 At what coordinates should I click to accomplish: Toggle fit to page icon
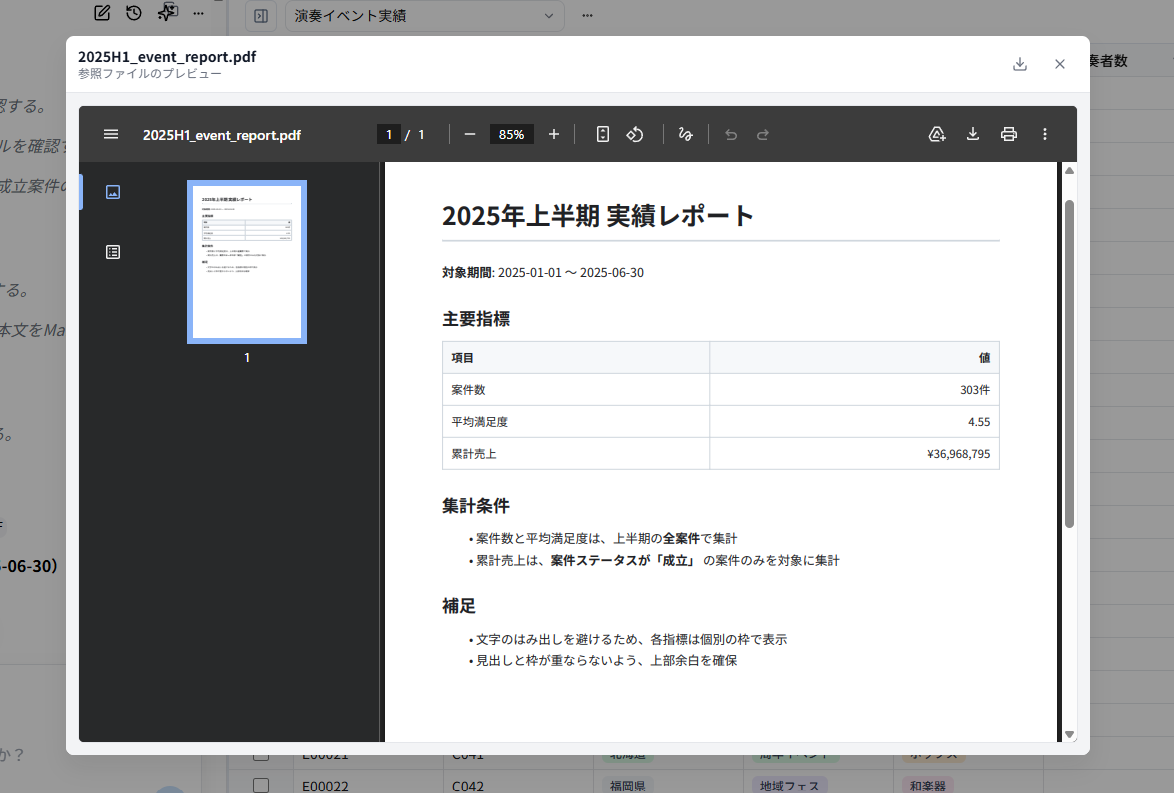point(603,135)
